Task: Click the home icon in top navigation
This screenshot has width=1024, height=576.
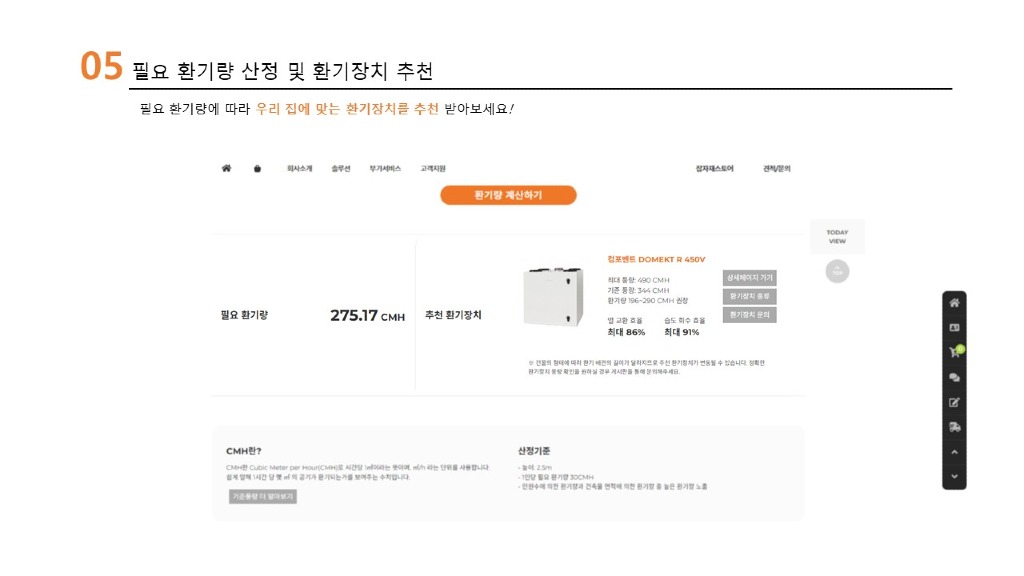Action: pos(227,169)
